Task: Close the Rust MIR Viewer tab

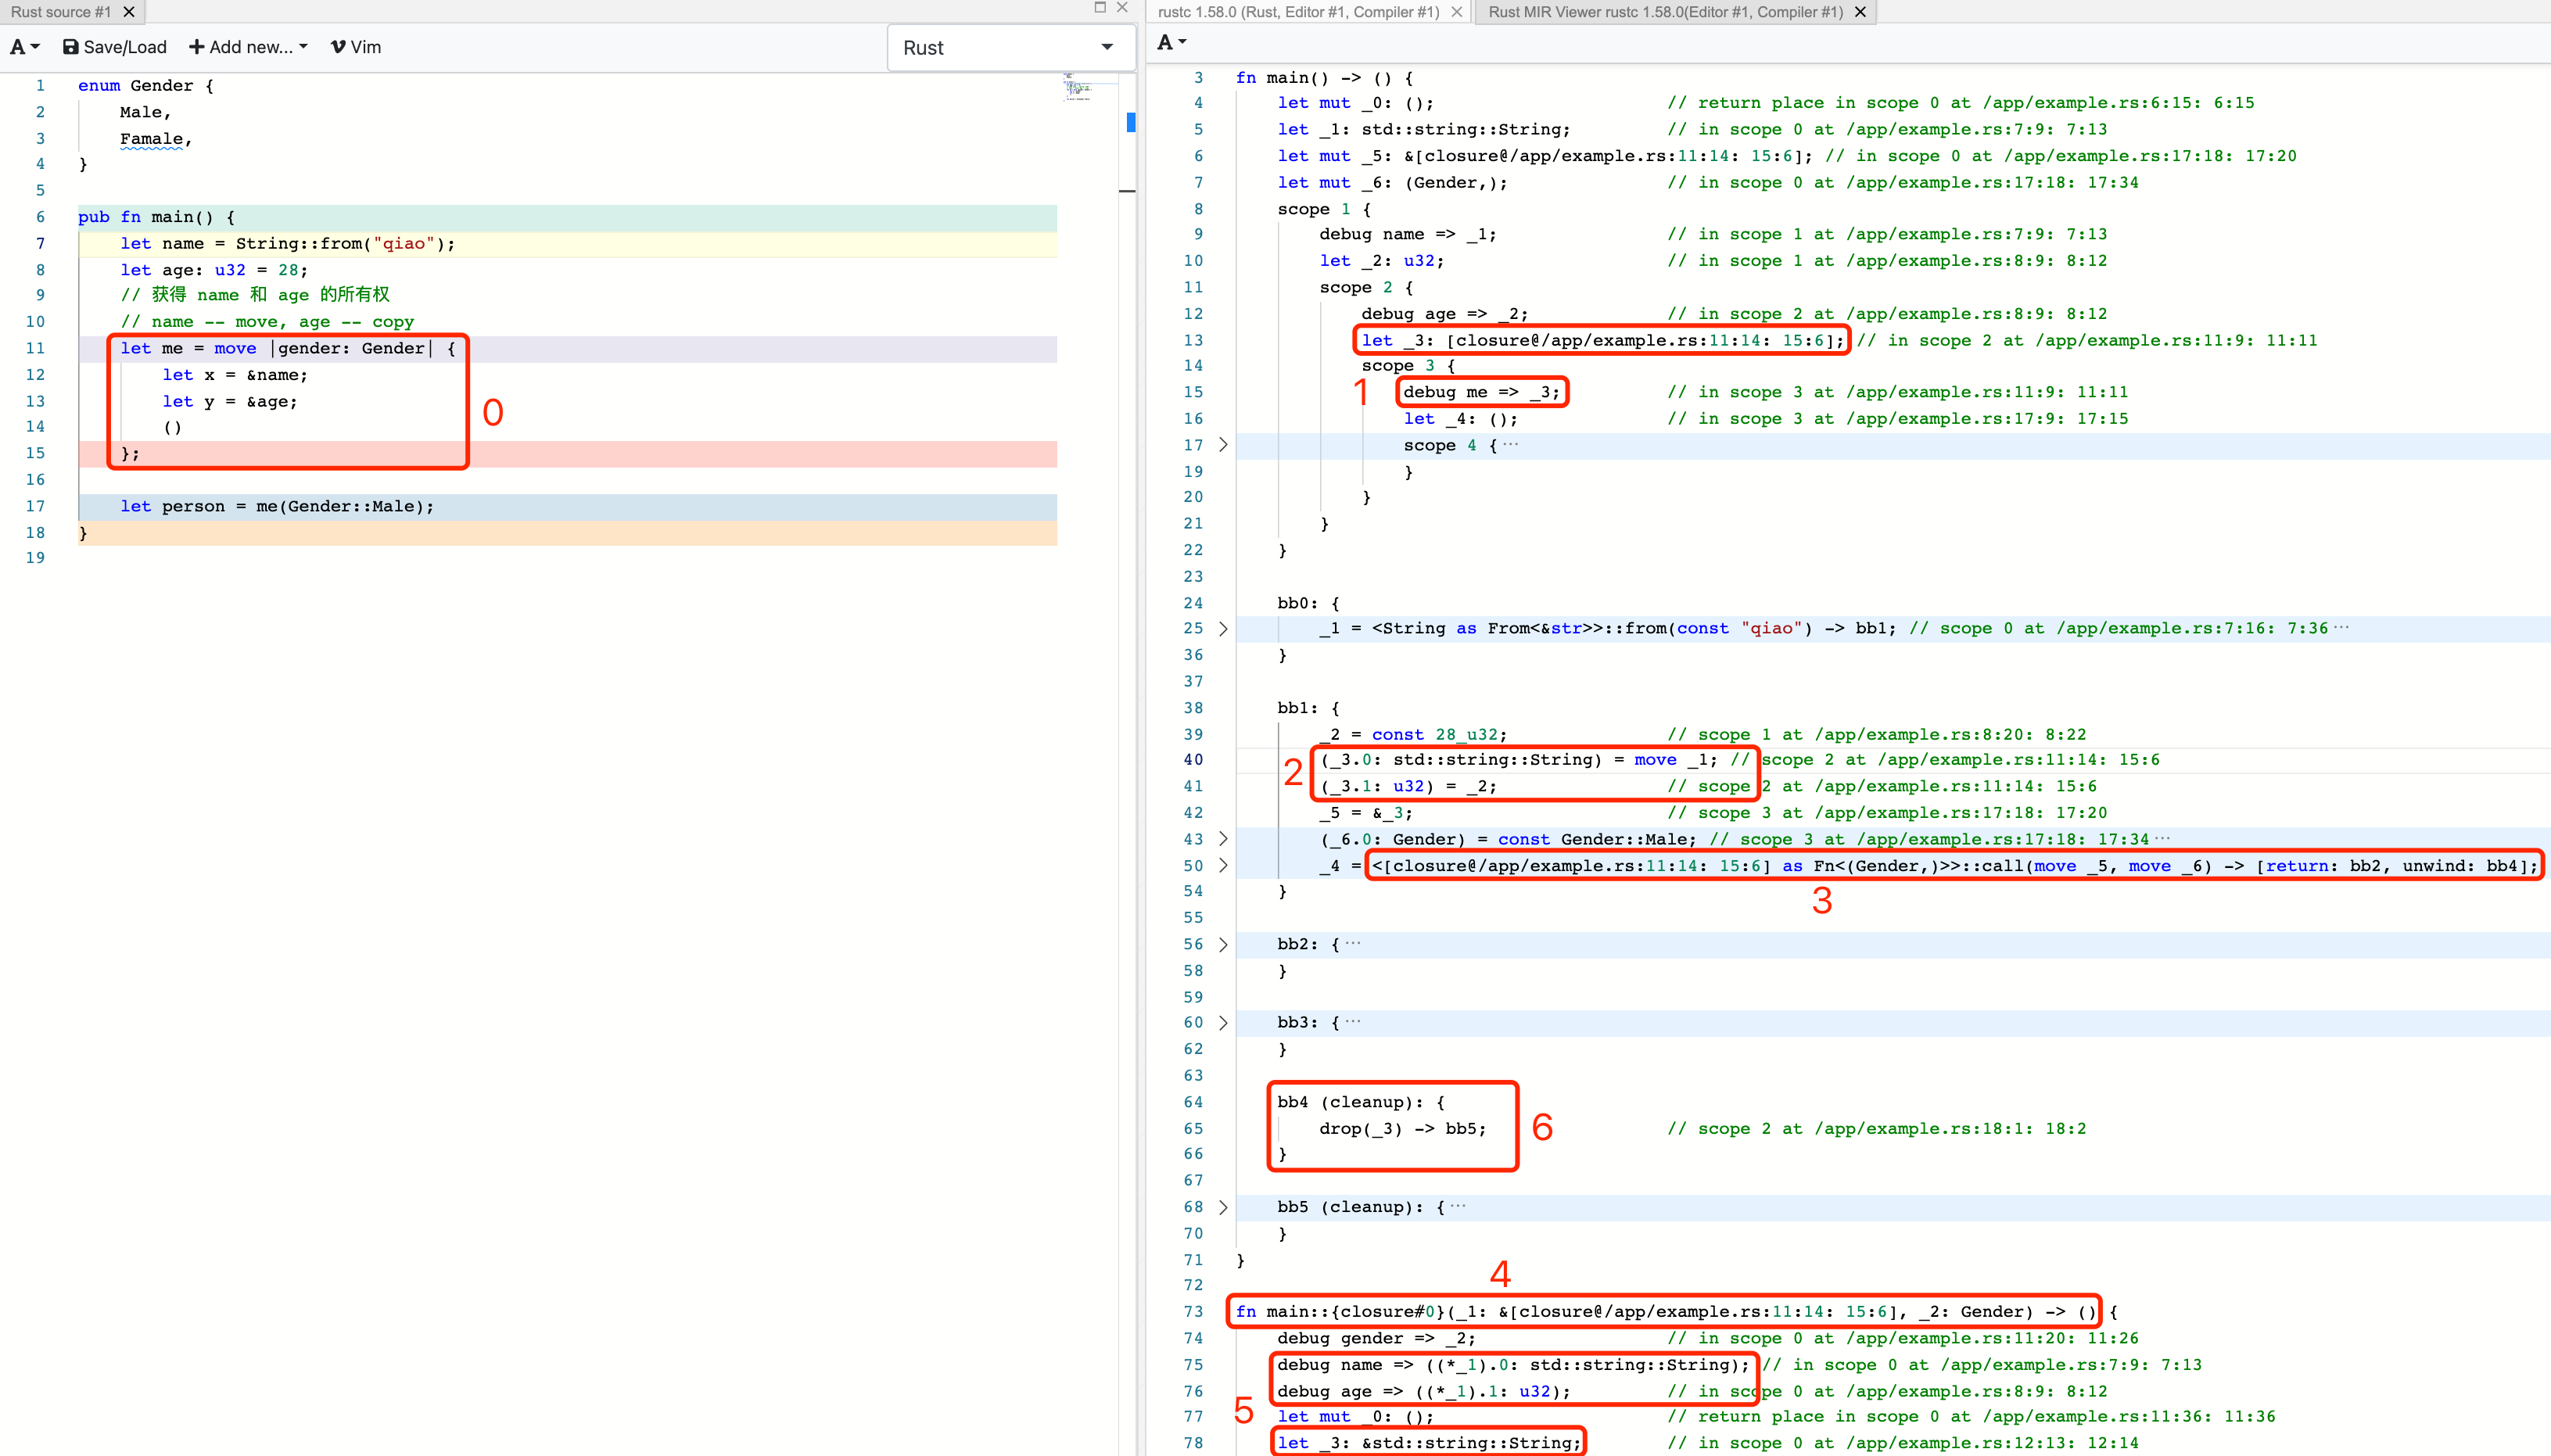Action: (x=1861, y=12)
